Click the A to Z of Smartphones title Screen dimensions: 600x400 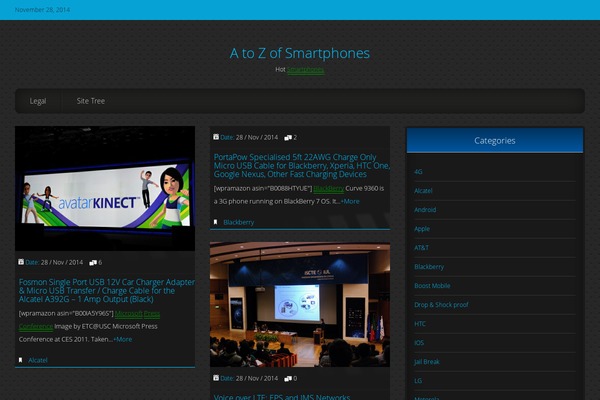click(300, 53)
